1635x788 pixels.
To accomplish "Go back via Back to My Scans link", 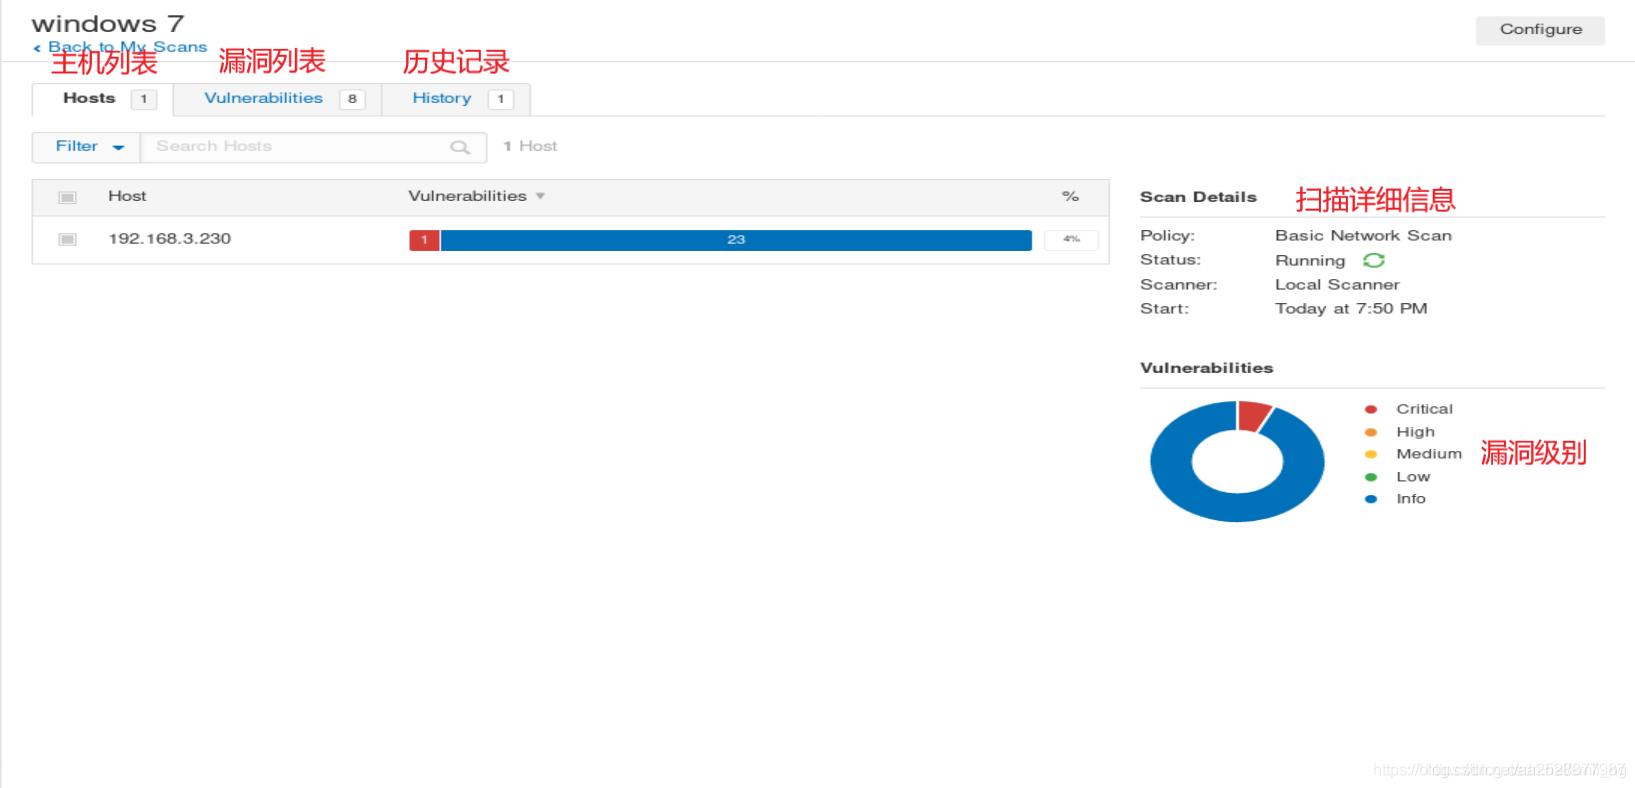I will click(127, 47).
